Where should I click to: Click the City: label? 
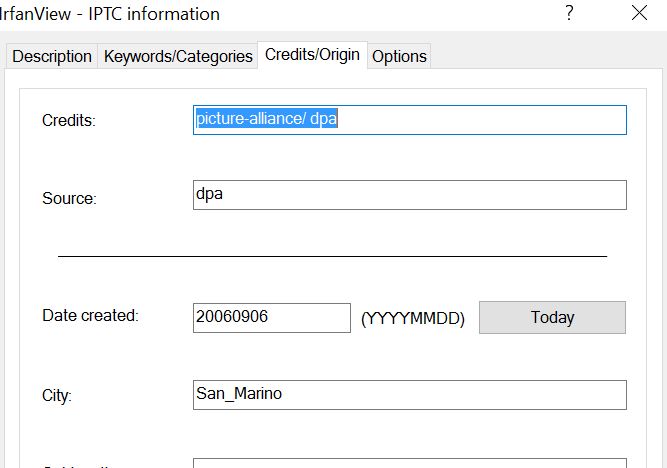coord(57,396)
